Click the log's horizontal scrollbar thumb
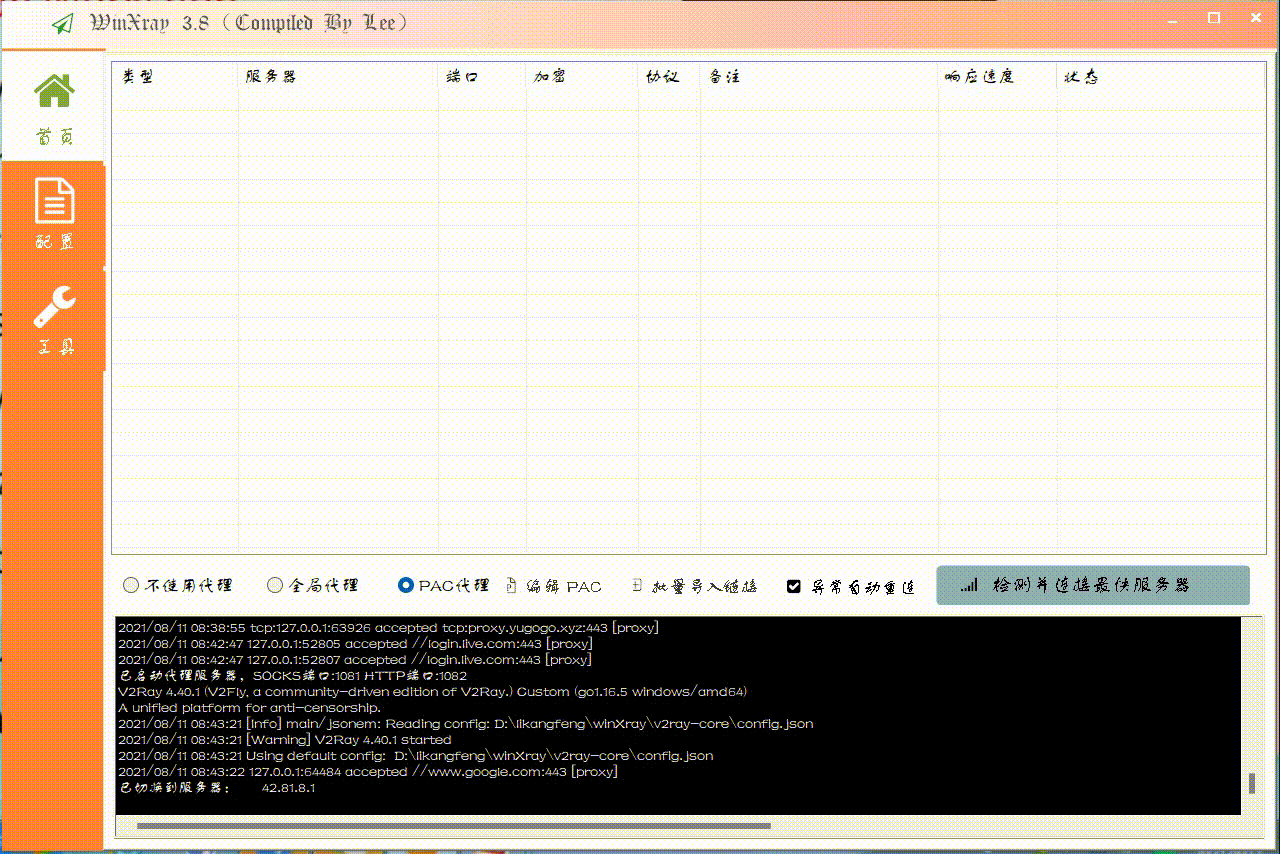Screen dimensions: 1280x854 (453, 826)
